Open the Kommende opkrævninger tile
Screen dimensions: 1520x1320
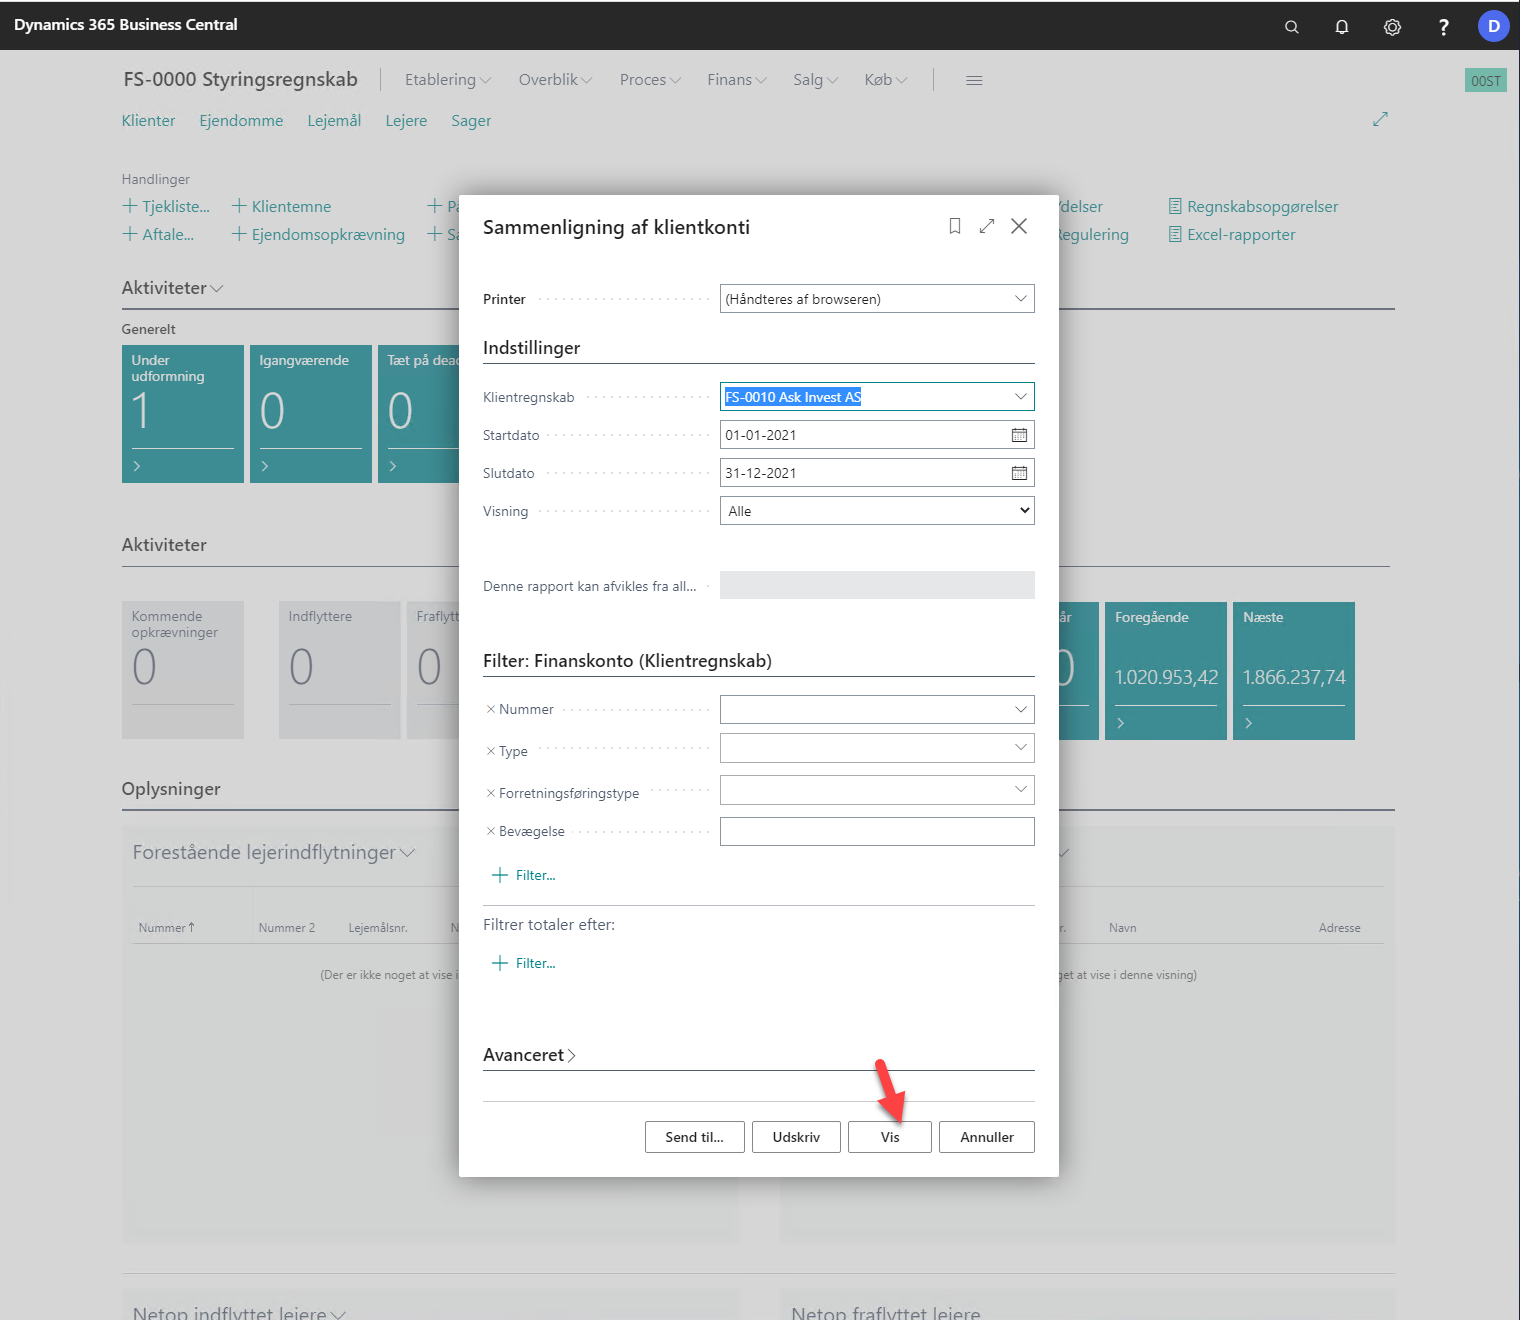[x=183, y=670]
